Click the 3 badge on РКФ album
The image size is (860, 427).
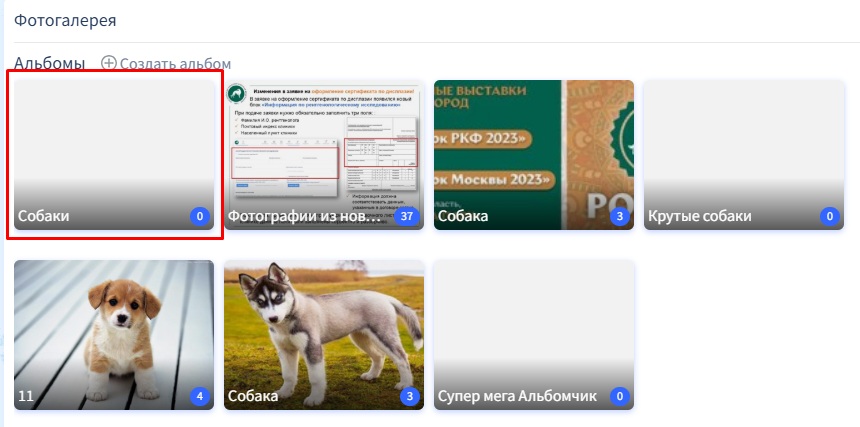coord(620,217)
